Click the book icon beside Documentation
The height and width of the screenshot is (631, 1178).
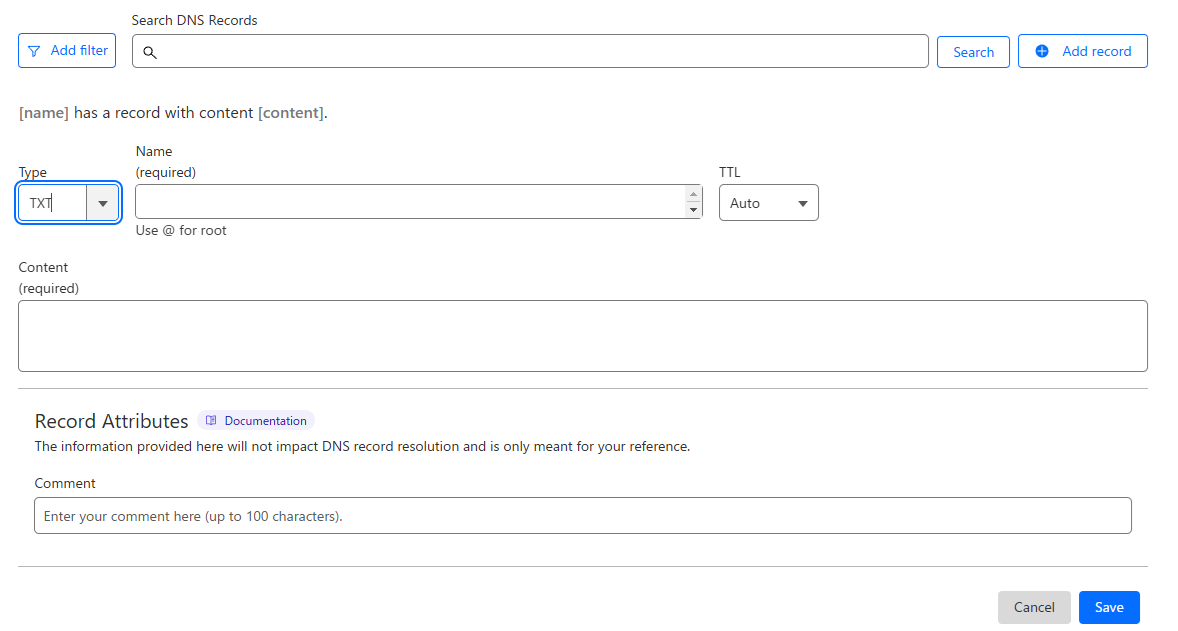coord(211,421)
